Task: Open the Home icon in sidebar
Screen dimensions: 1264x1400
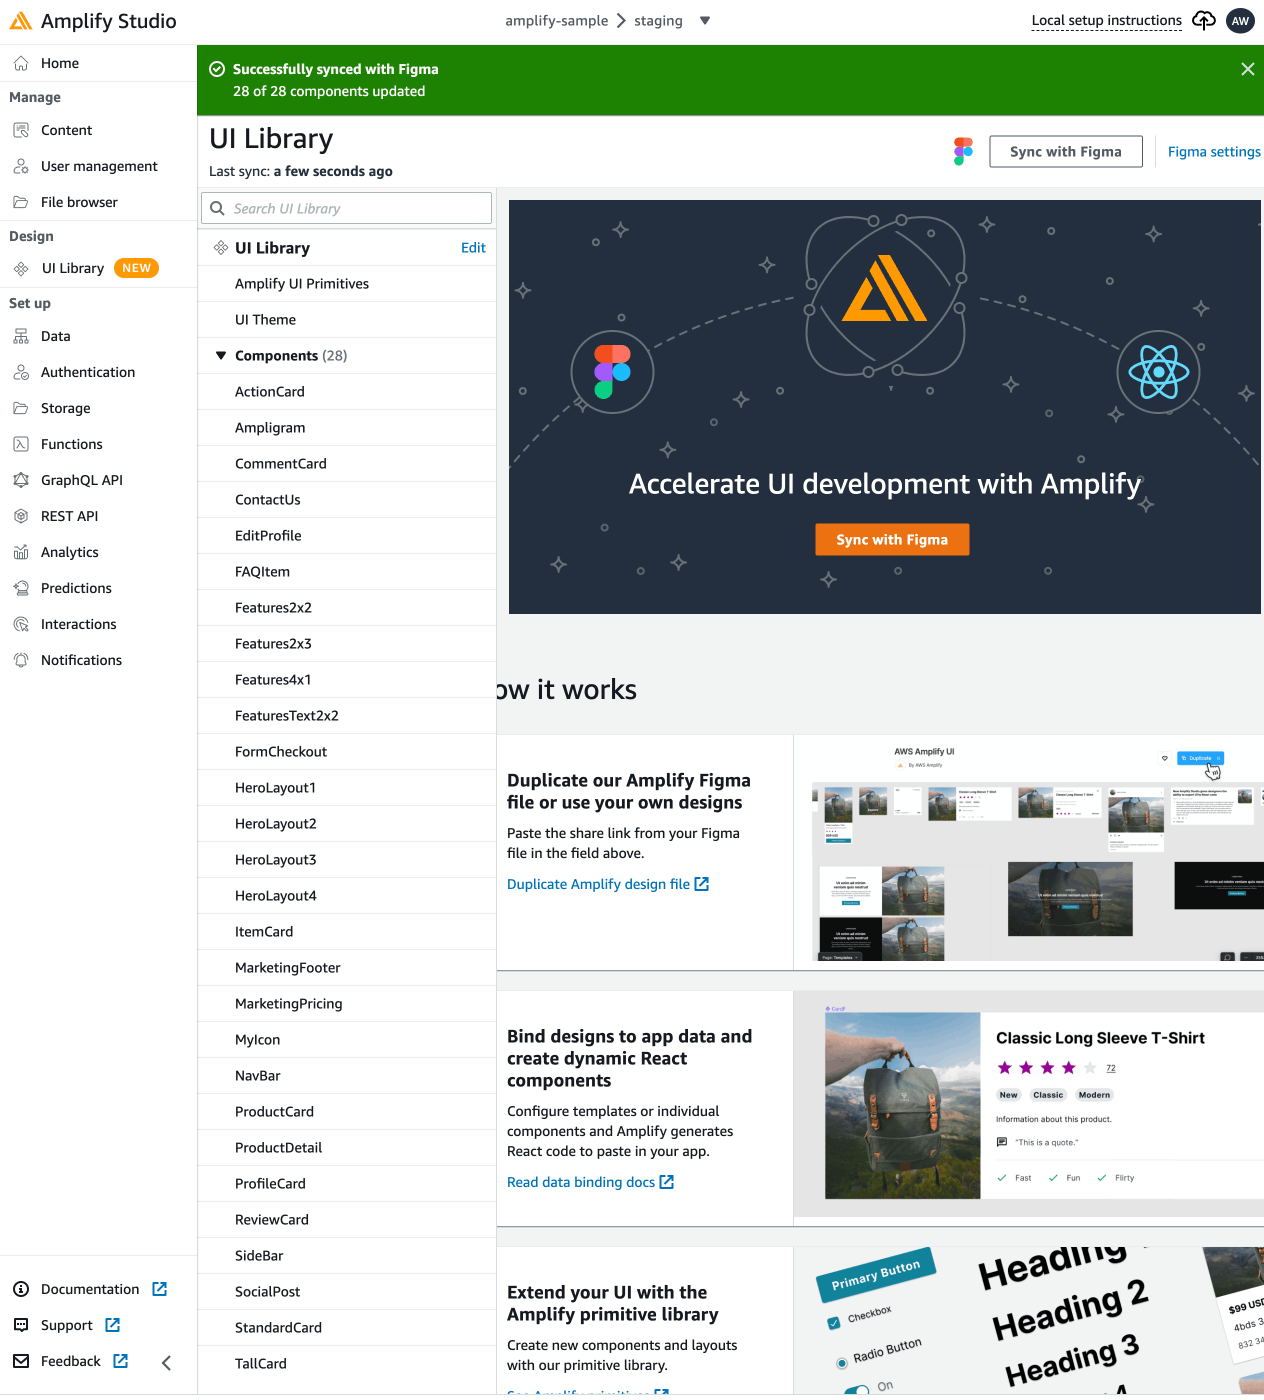Action: (x=21, y=63)
